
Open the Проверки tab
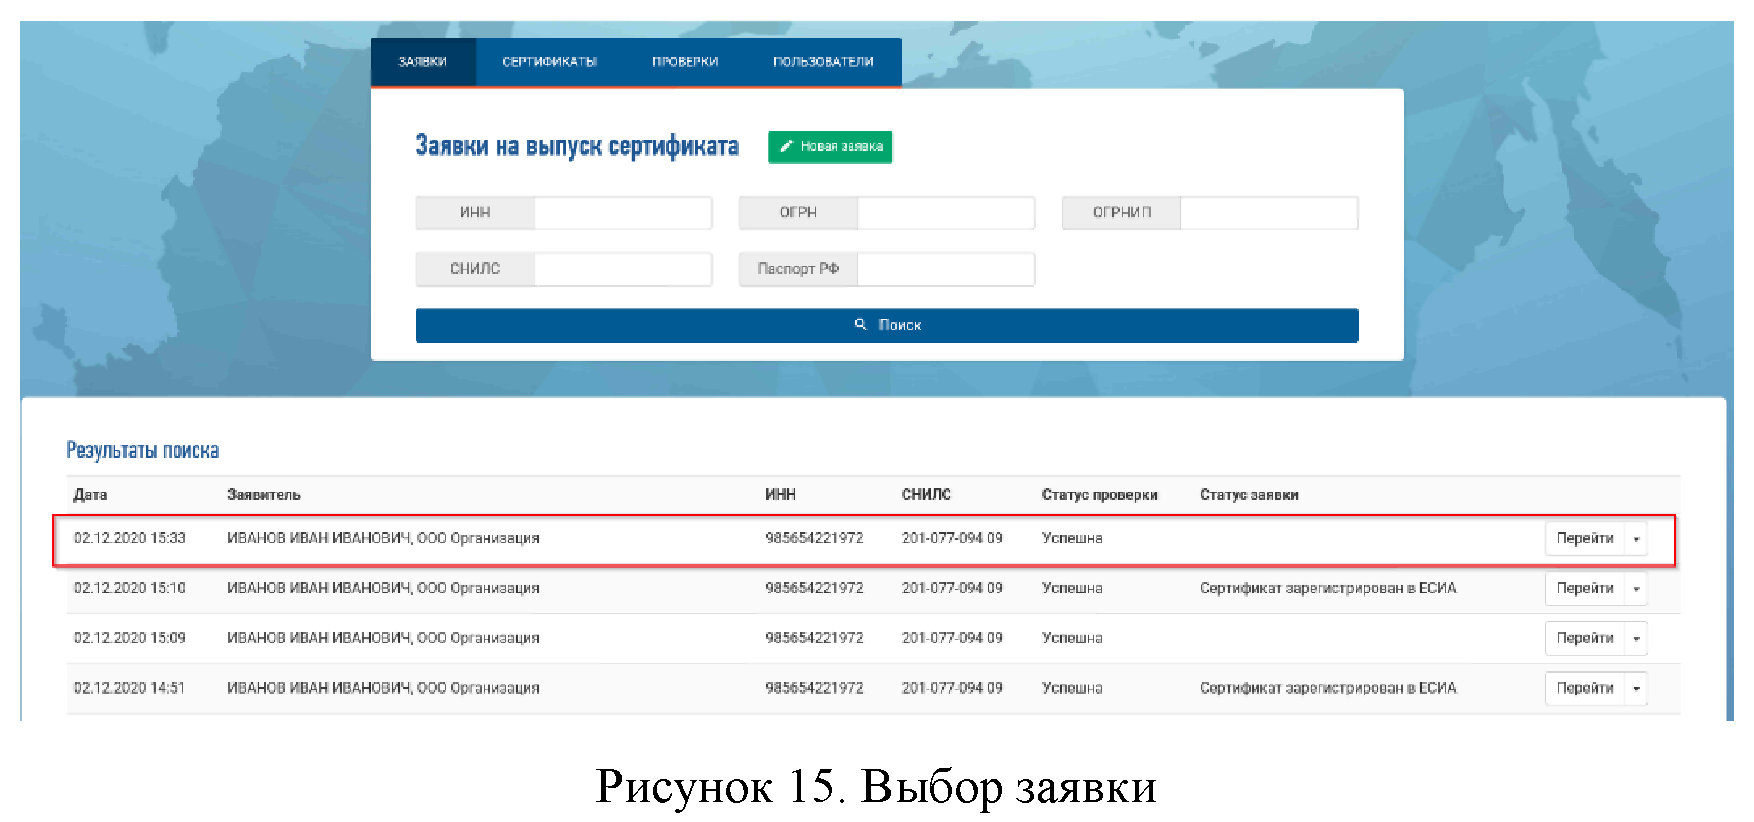[x=685, y=62]
